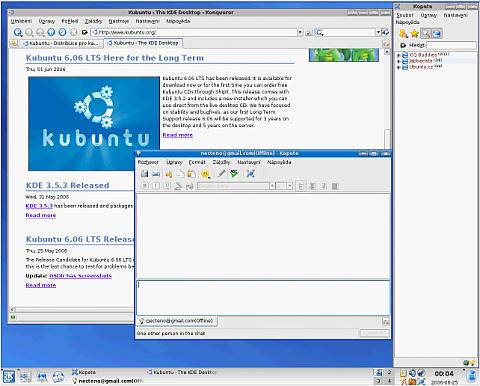
Task: Click the Hledat search field in Kopete
Action: (x=451, y=45)
